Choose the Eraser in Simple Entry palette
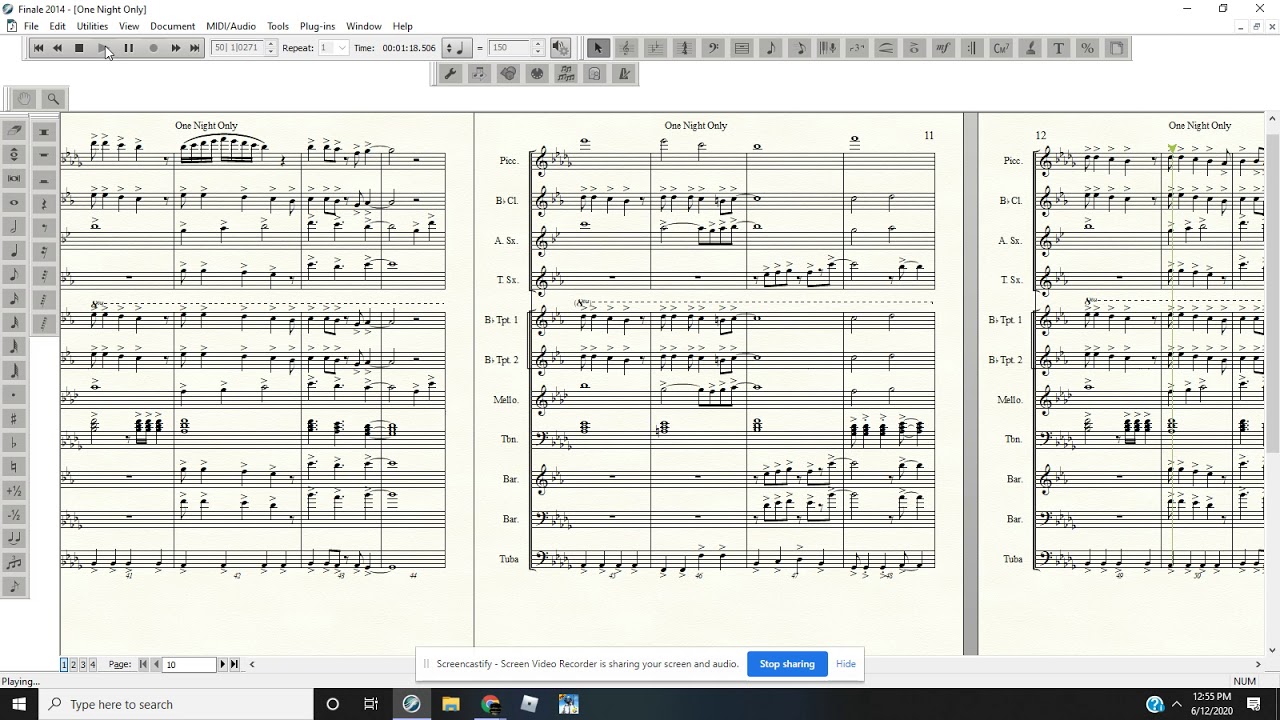The image size is (1280, 720). coord(14,131)
